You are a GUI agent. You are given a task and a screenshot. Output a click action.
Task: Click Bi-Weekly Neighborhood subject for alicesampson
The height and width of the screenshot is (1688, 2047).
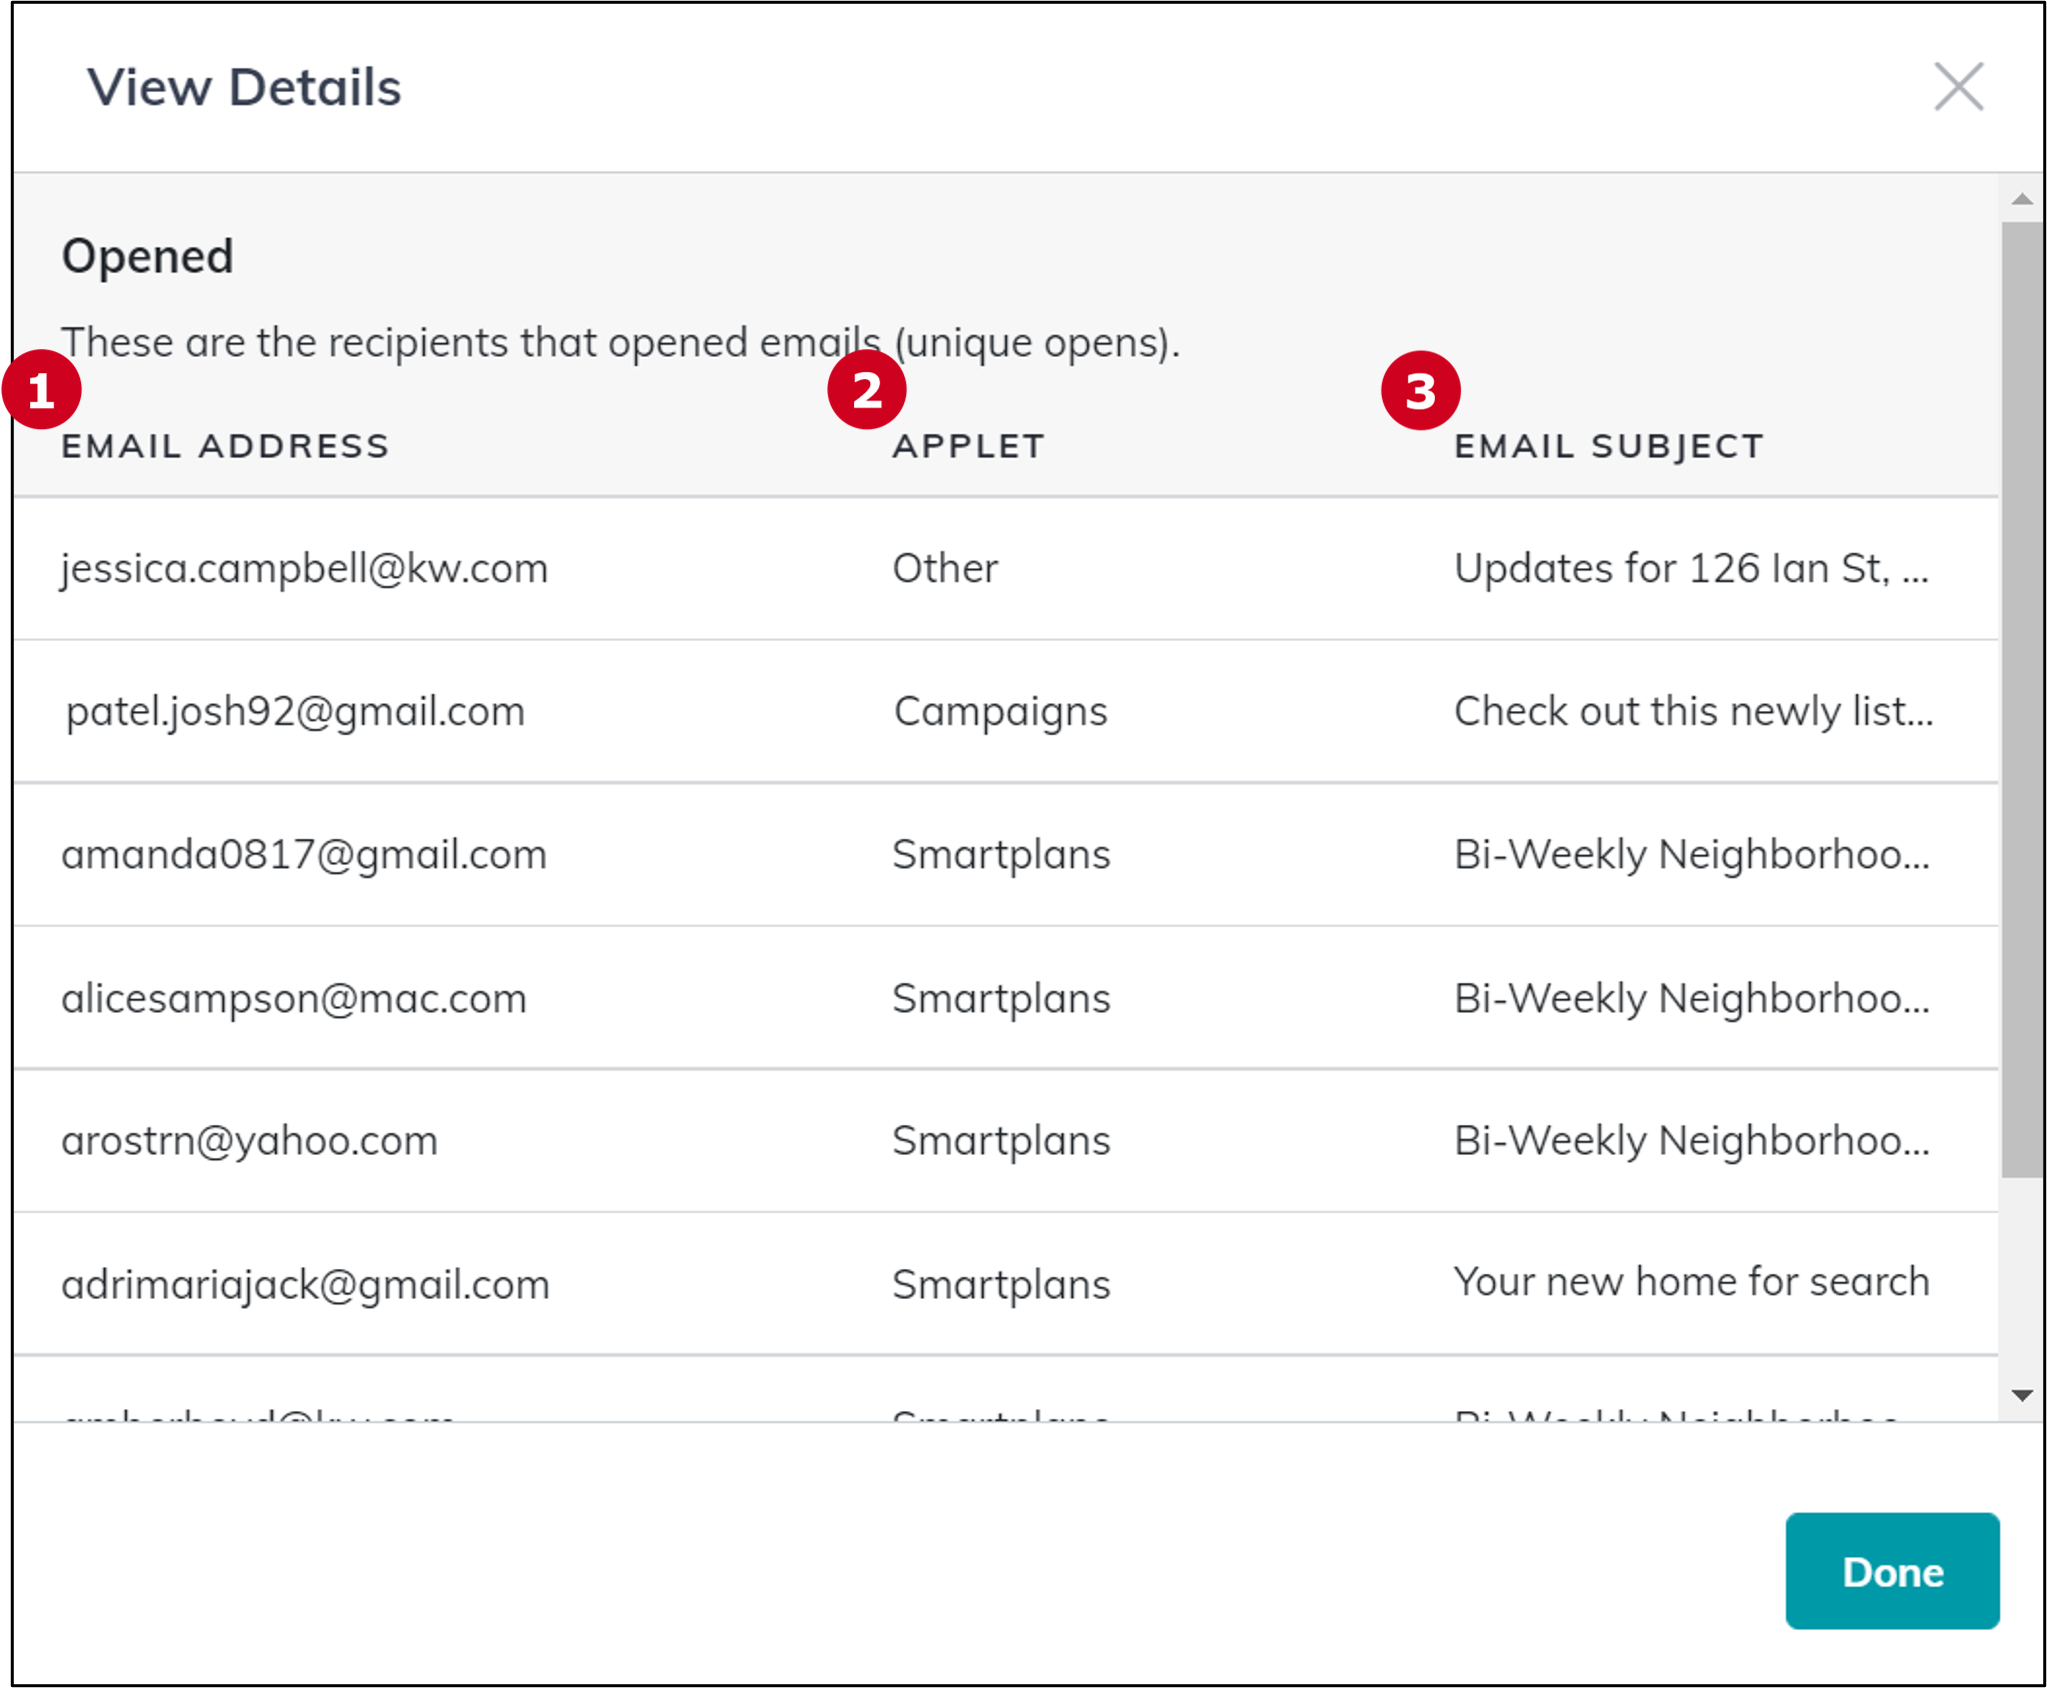click(x=1692, y=998)
